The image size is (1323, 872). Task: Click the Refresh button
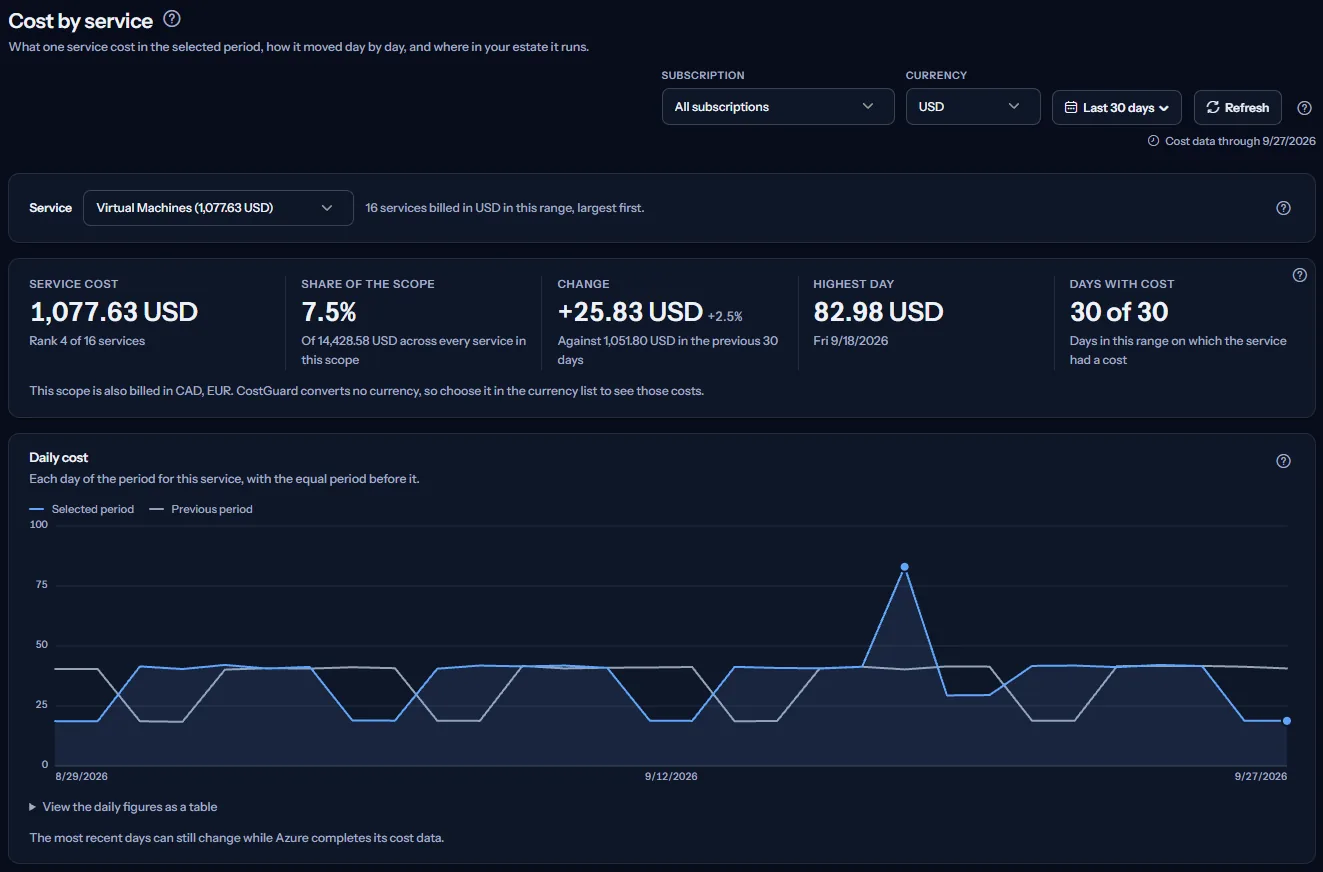1238,108
